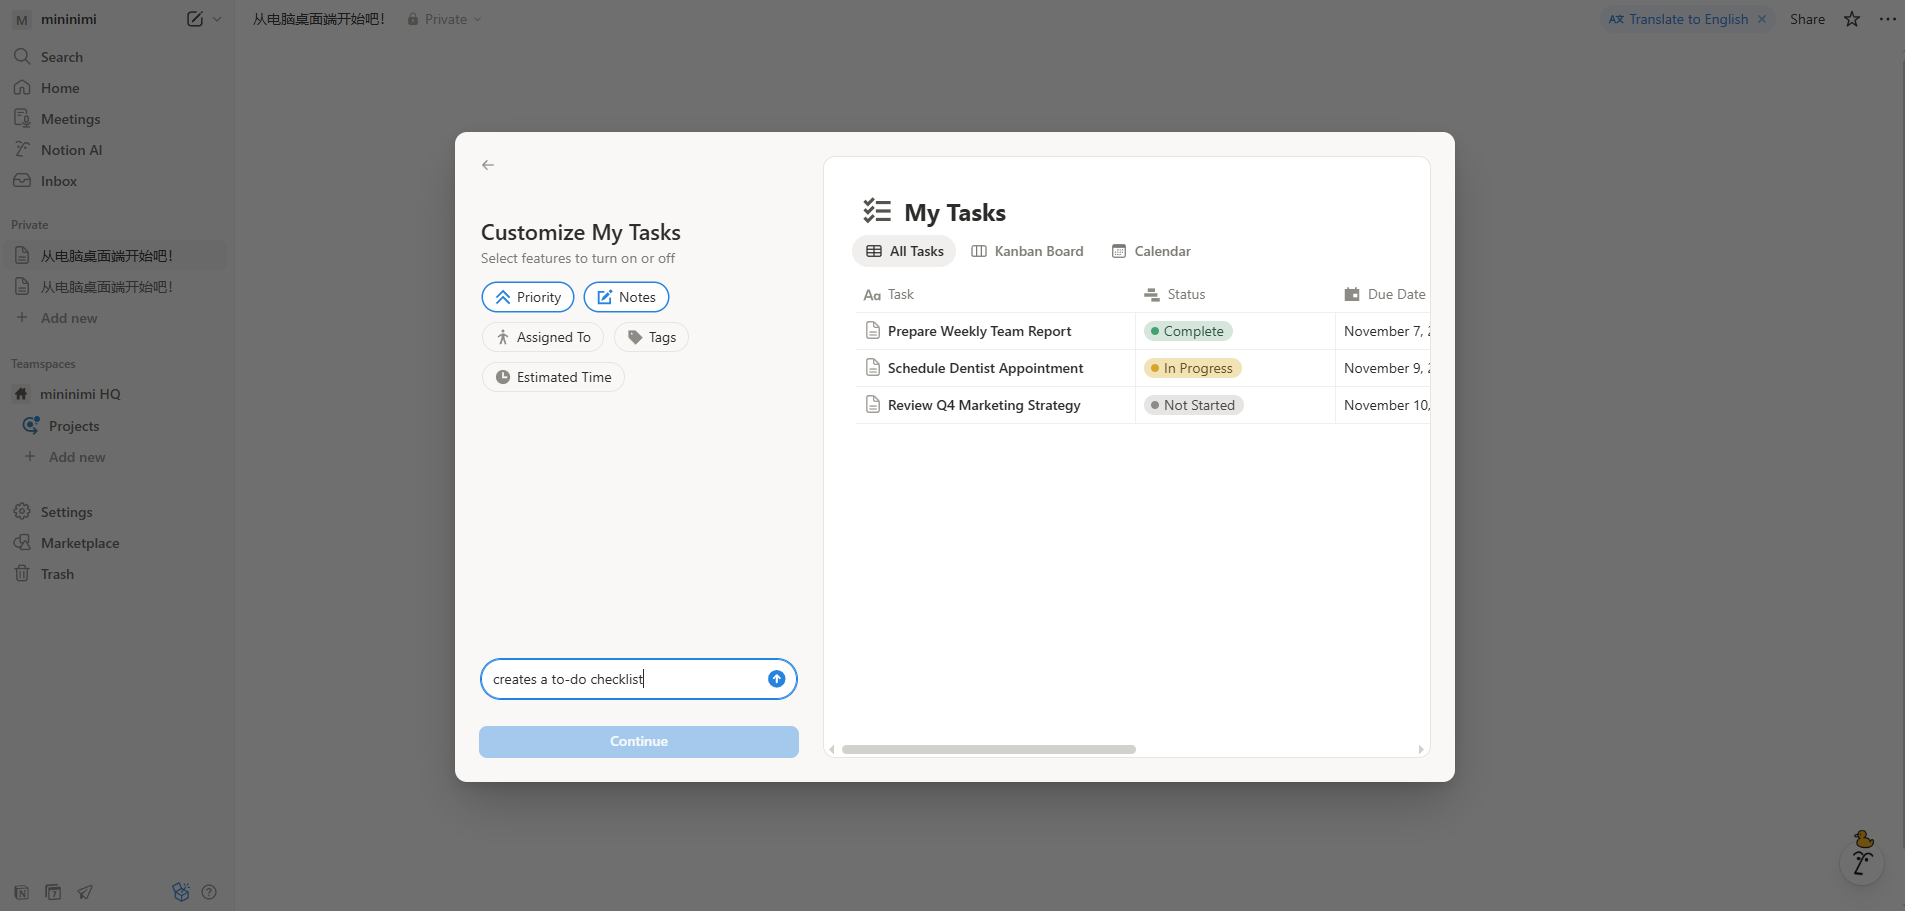Enable the Assigned To feature
1905x911 pixels.
tap(543, 337)
